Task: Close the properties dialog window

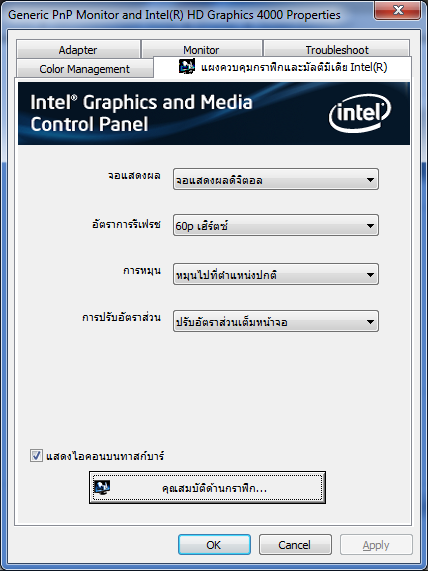Action: 397,10
